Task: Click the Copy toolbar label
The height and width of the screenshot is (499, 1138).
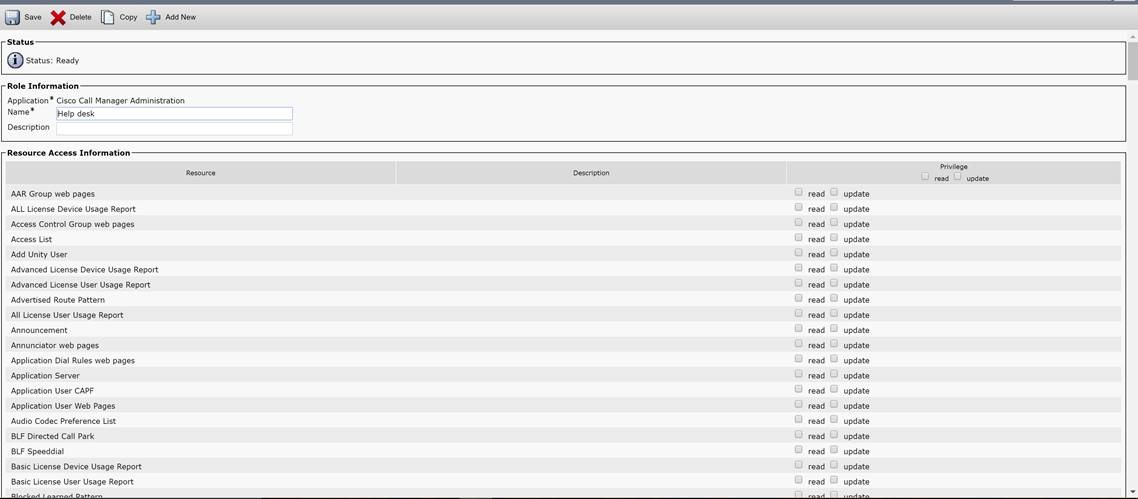Action: coord(128,17)
